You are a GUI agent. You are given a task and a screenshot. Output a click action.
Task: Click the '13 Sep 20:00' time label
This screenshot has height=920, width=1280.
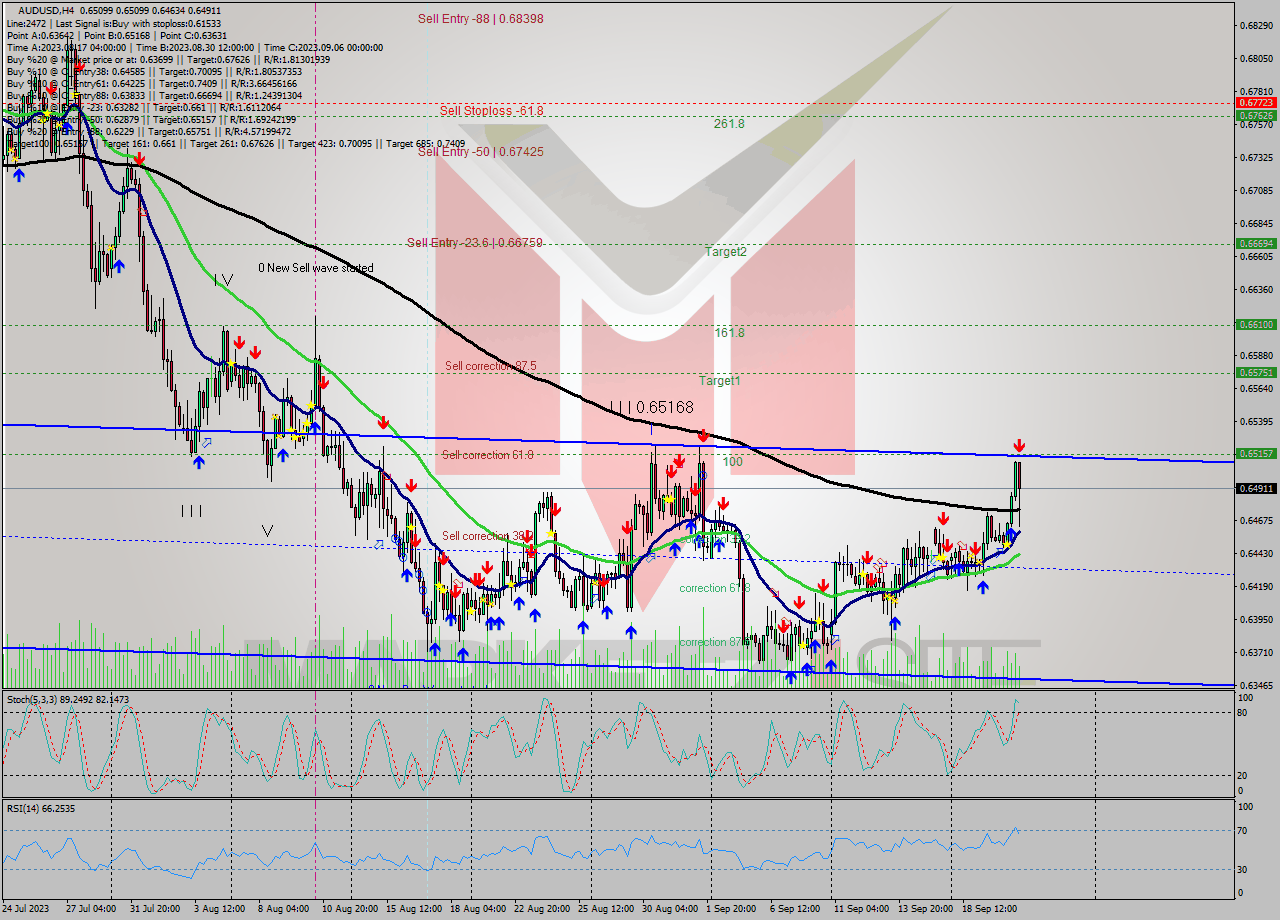pyautogui.click(x=925, y=909)
